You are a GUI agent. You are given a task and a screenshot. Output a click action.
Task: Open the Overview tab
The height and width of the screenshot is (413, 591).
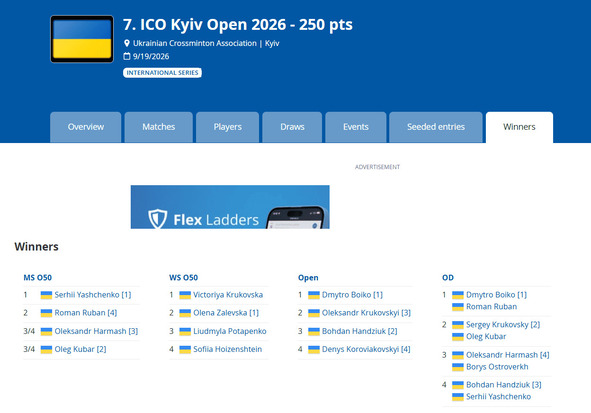(86, 127)
